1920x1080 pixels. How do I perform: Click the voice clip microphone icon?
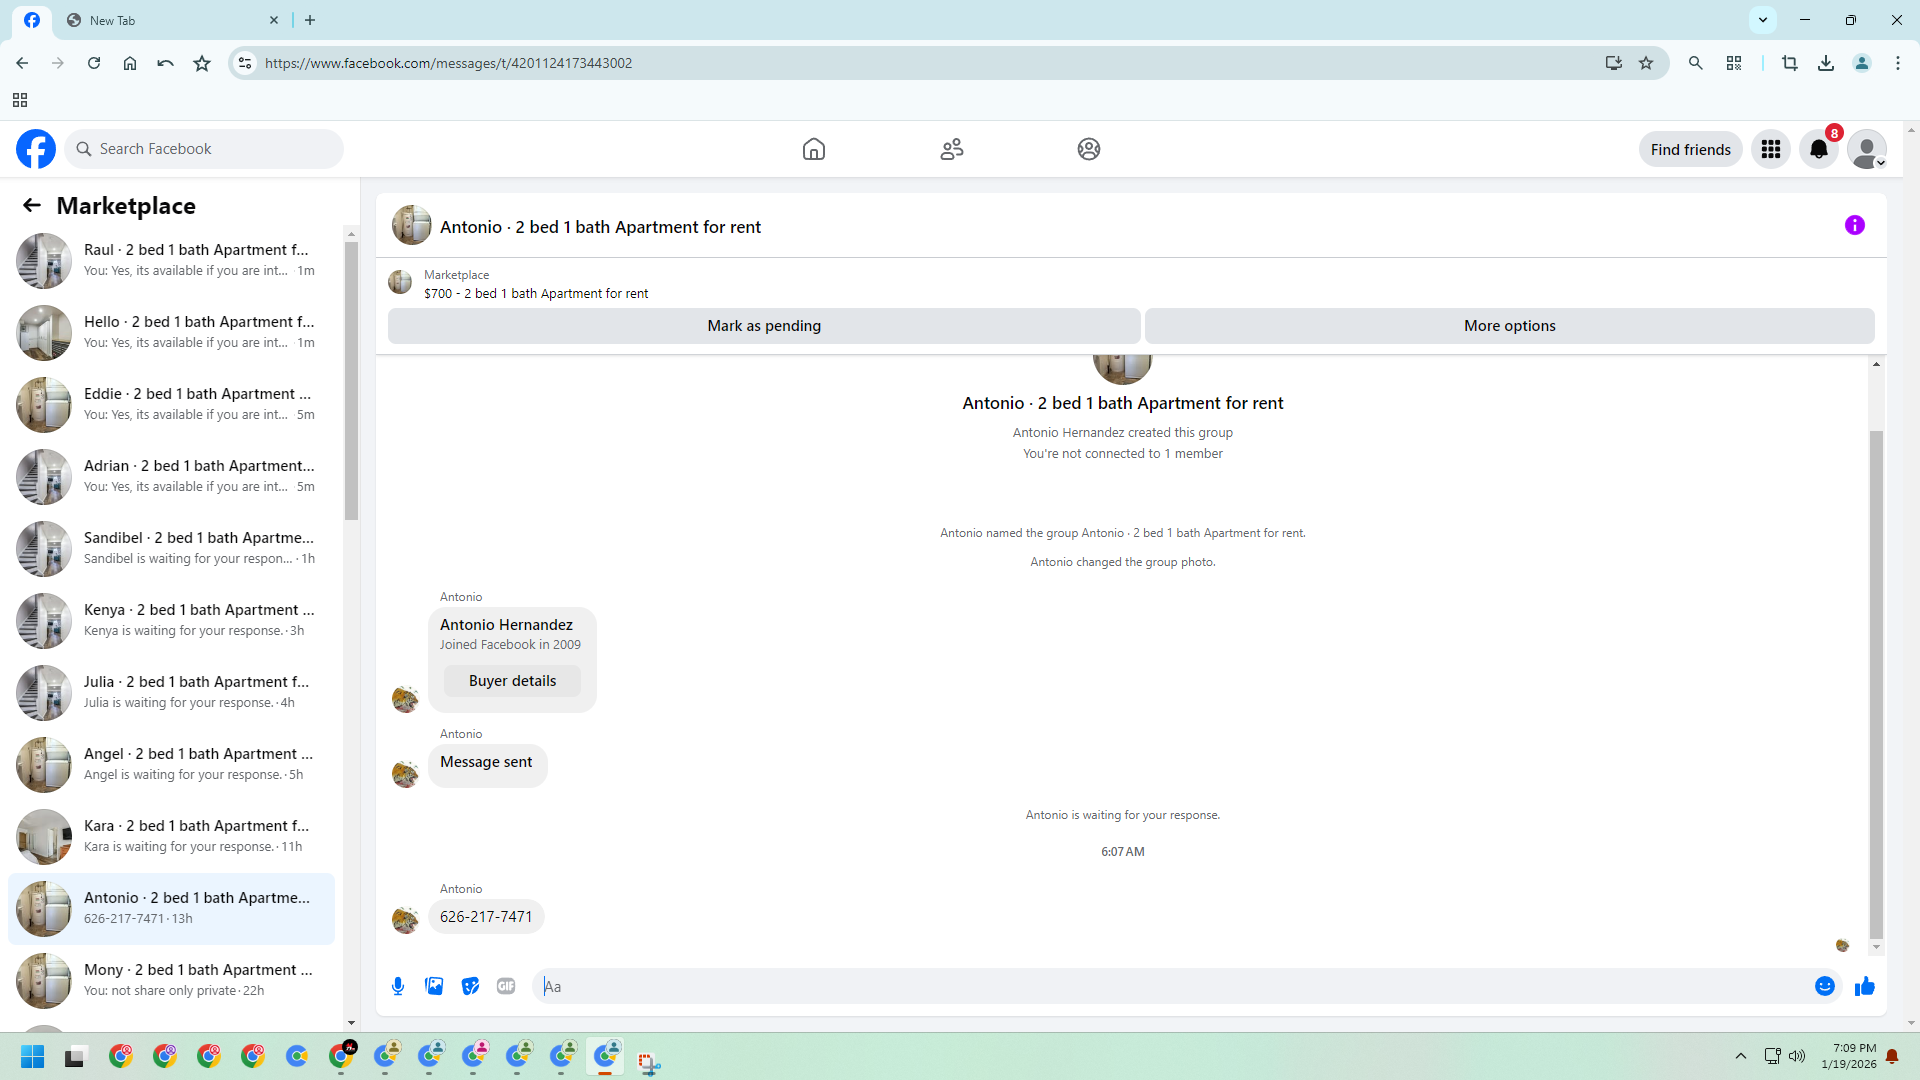pos(398,986)
